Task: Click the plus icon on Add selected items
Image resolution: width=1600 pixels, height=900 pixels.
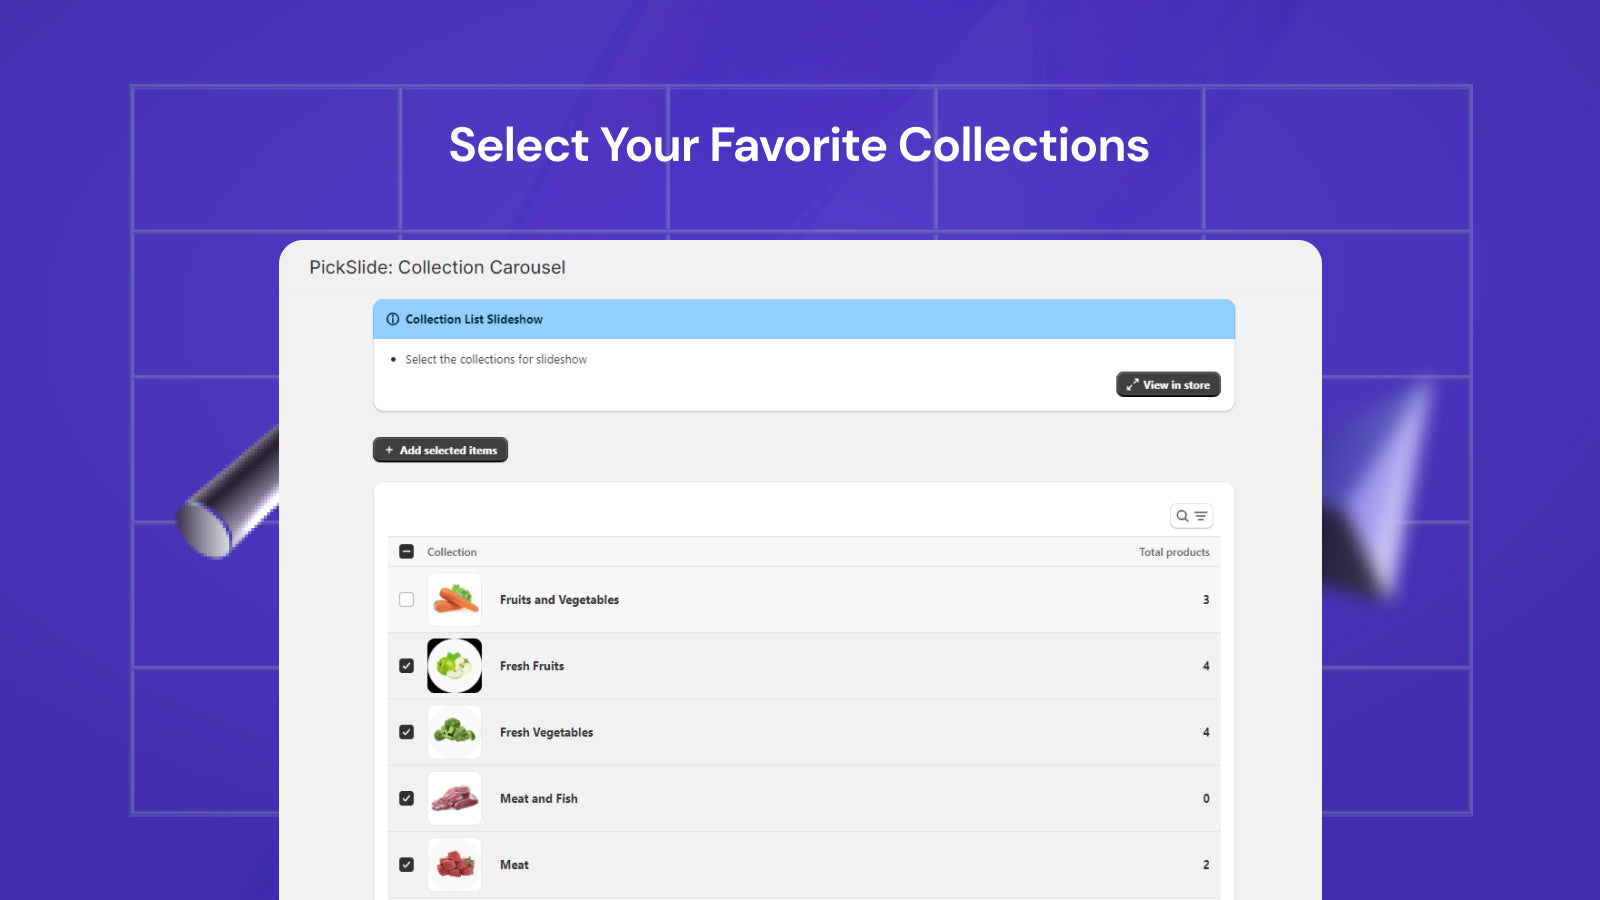Action: pos(389,450)
